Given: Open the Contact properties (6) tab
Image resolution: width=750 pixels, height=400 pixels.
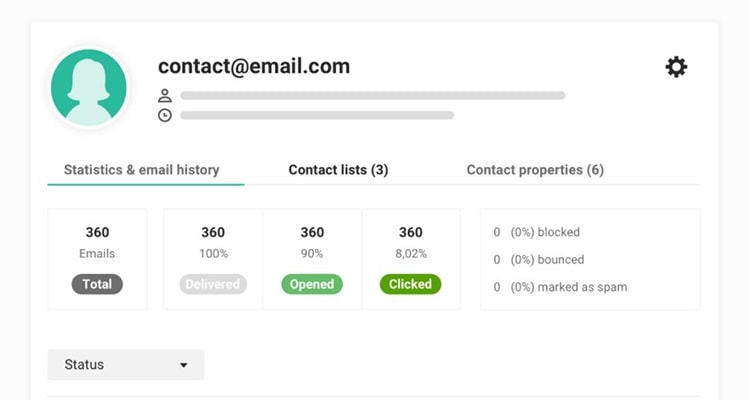Looking at the screenshot, I should (x=535, y=170).
